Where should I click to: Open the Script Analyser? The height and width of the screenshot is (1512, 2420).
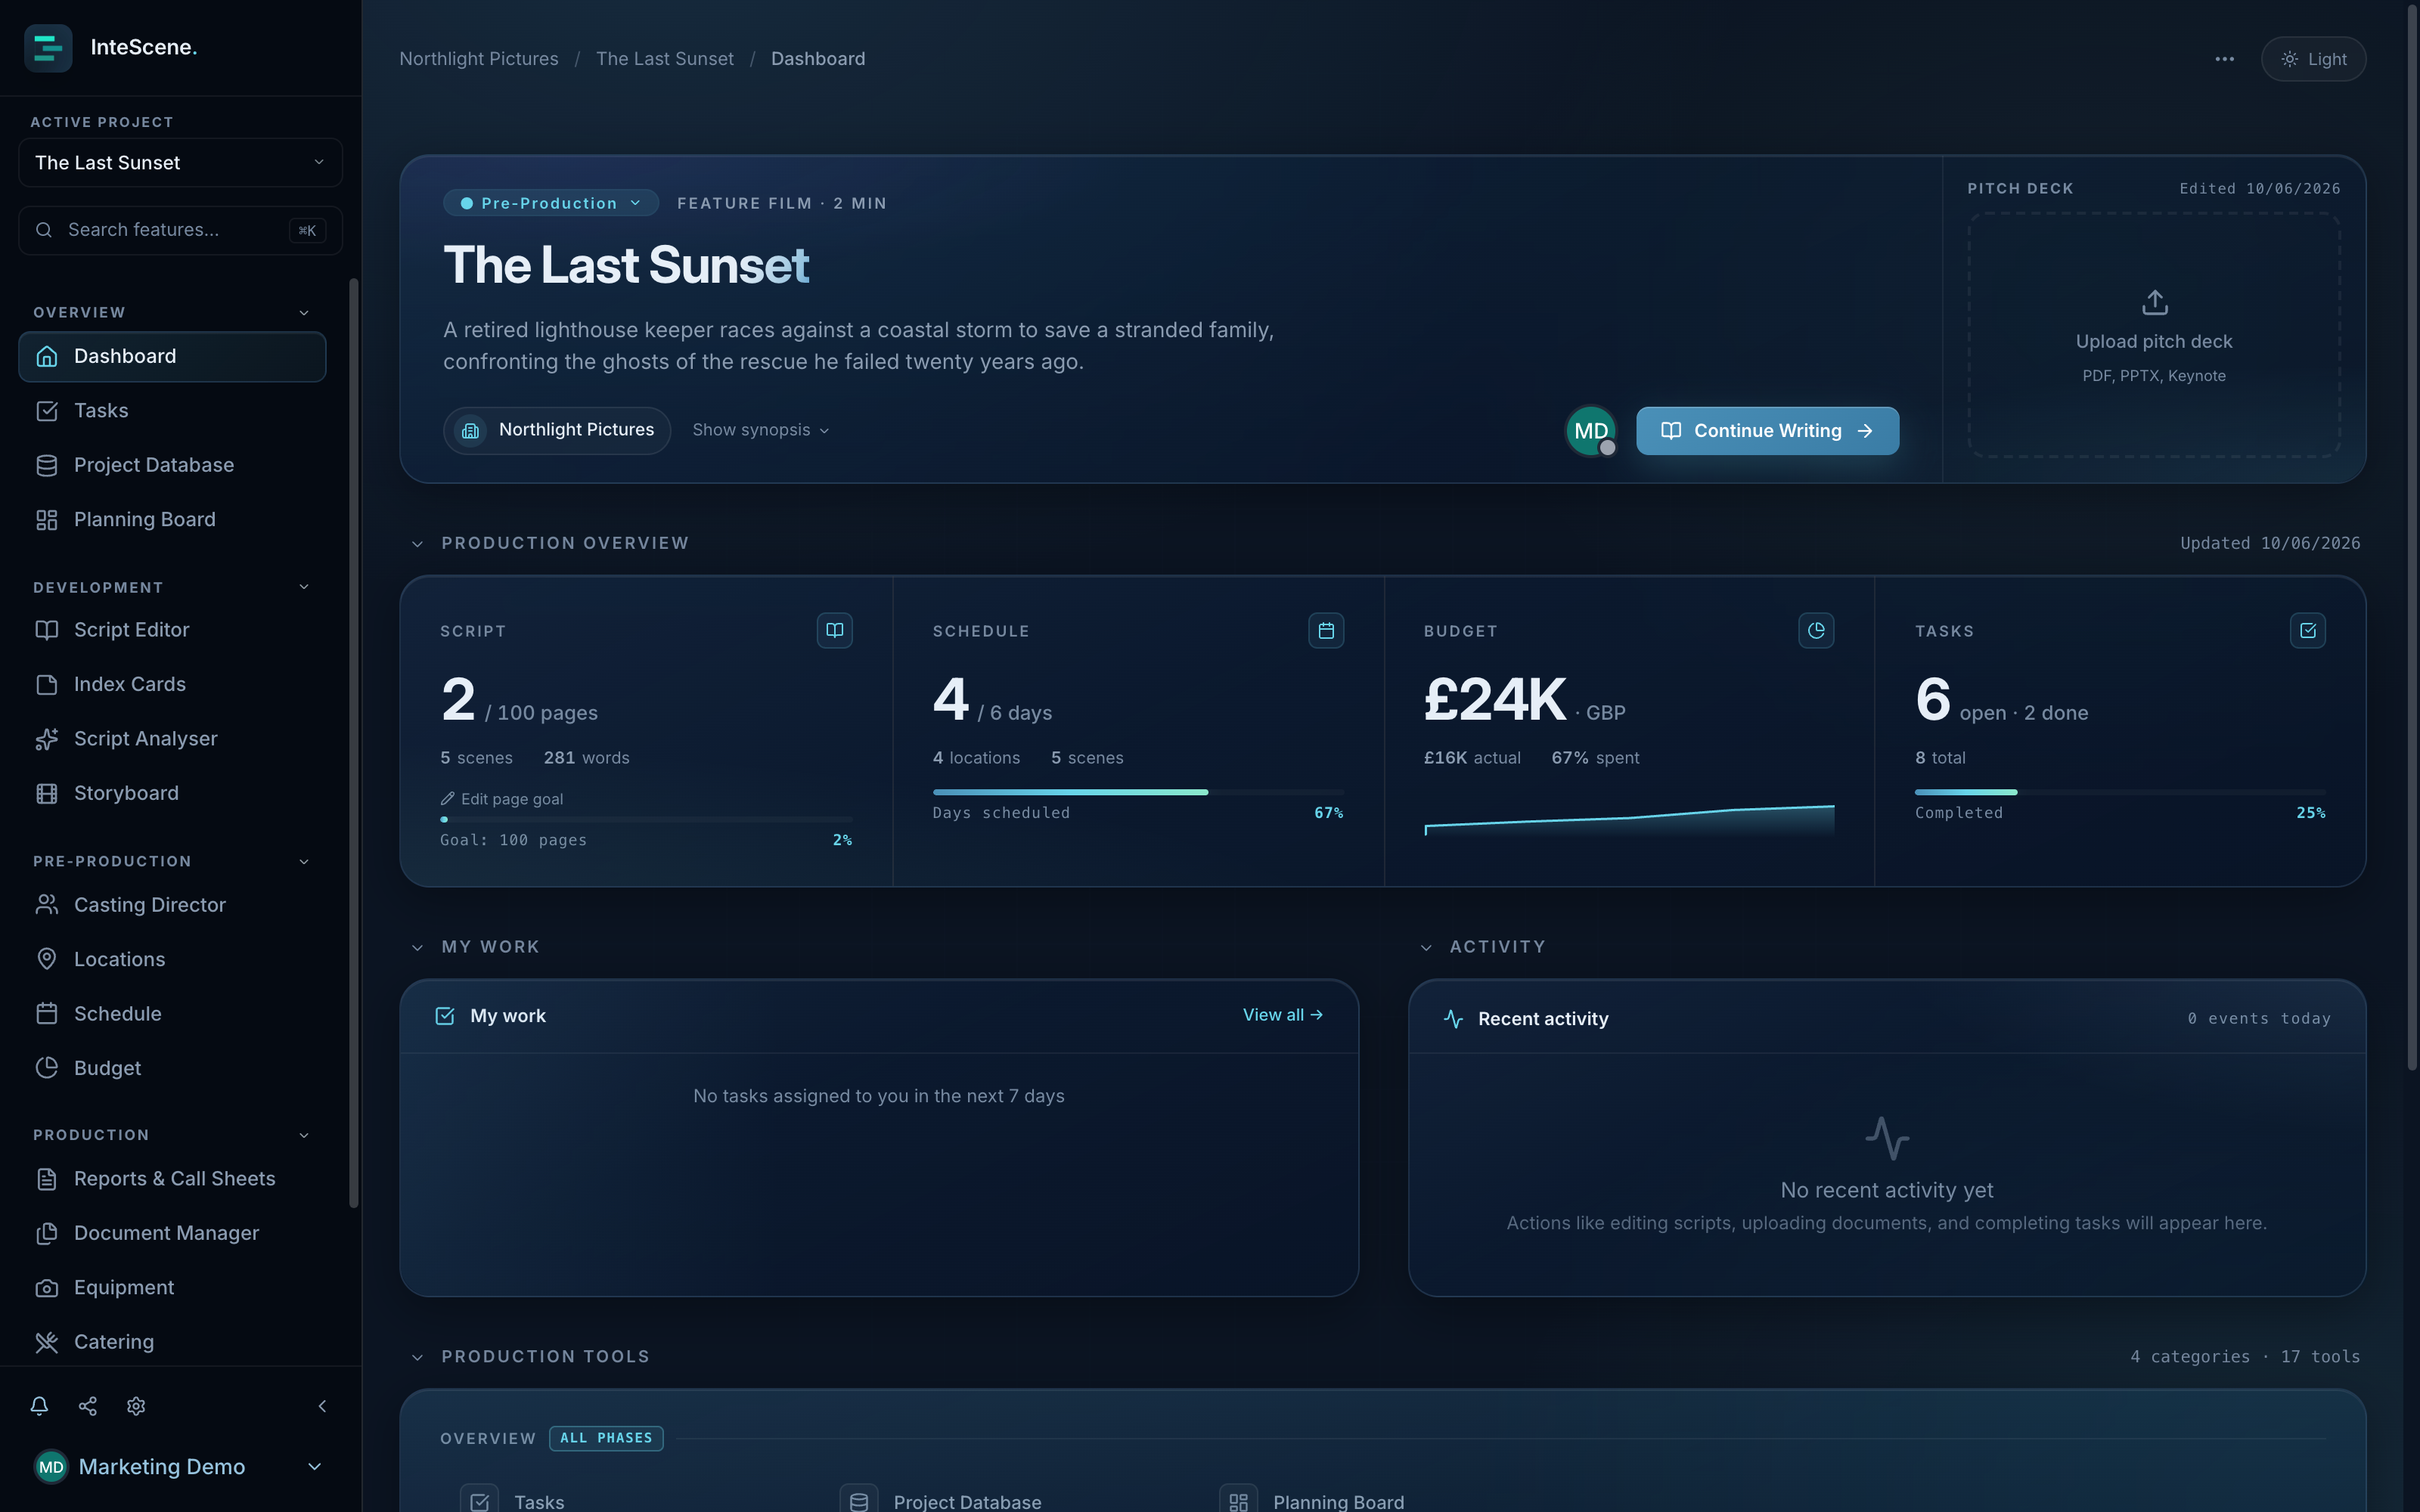tap(172, 739)
